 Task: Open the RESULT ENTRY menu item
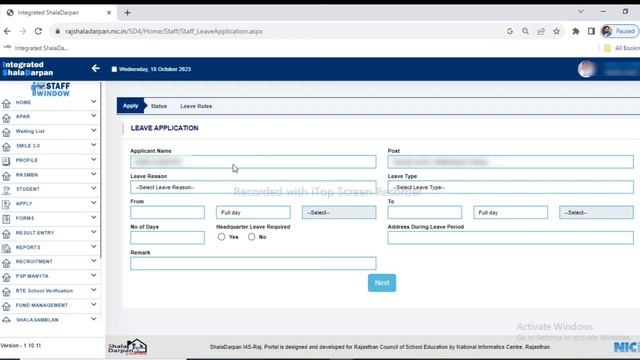(x=50, y=233)
